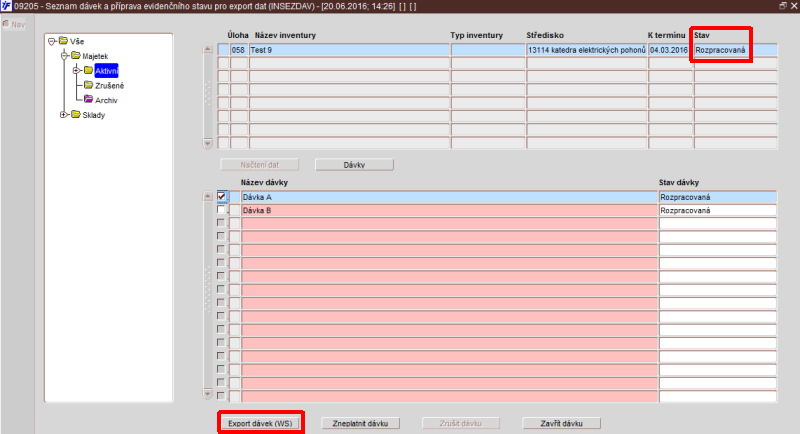Click the Nav button at top left
This screenshot has width=800, height=434.
pos(14,24)
